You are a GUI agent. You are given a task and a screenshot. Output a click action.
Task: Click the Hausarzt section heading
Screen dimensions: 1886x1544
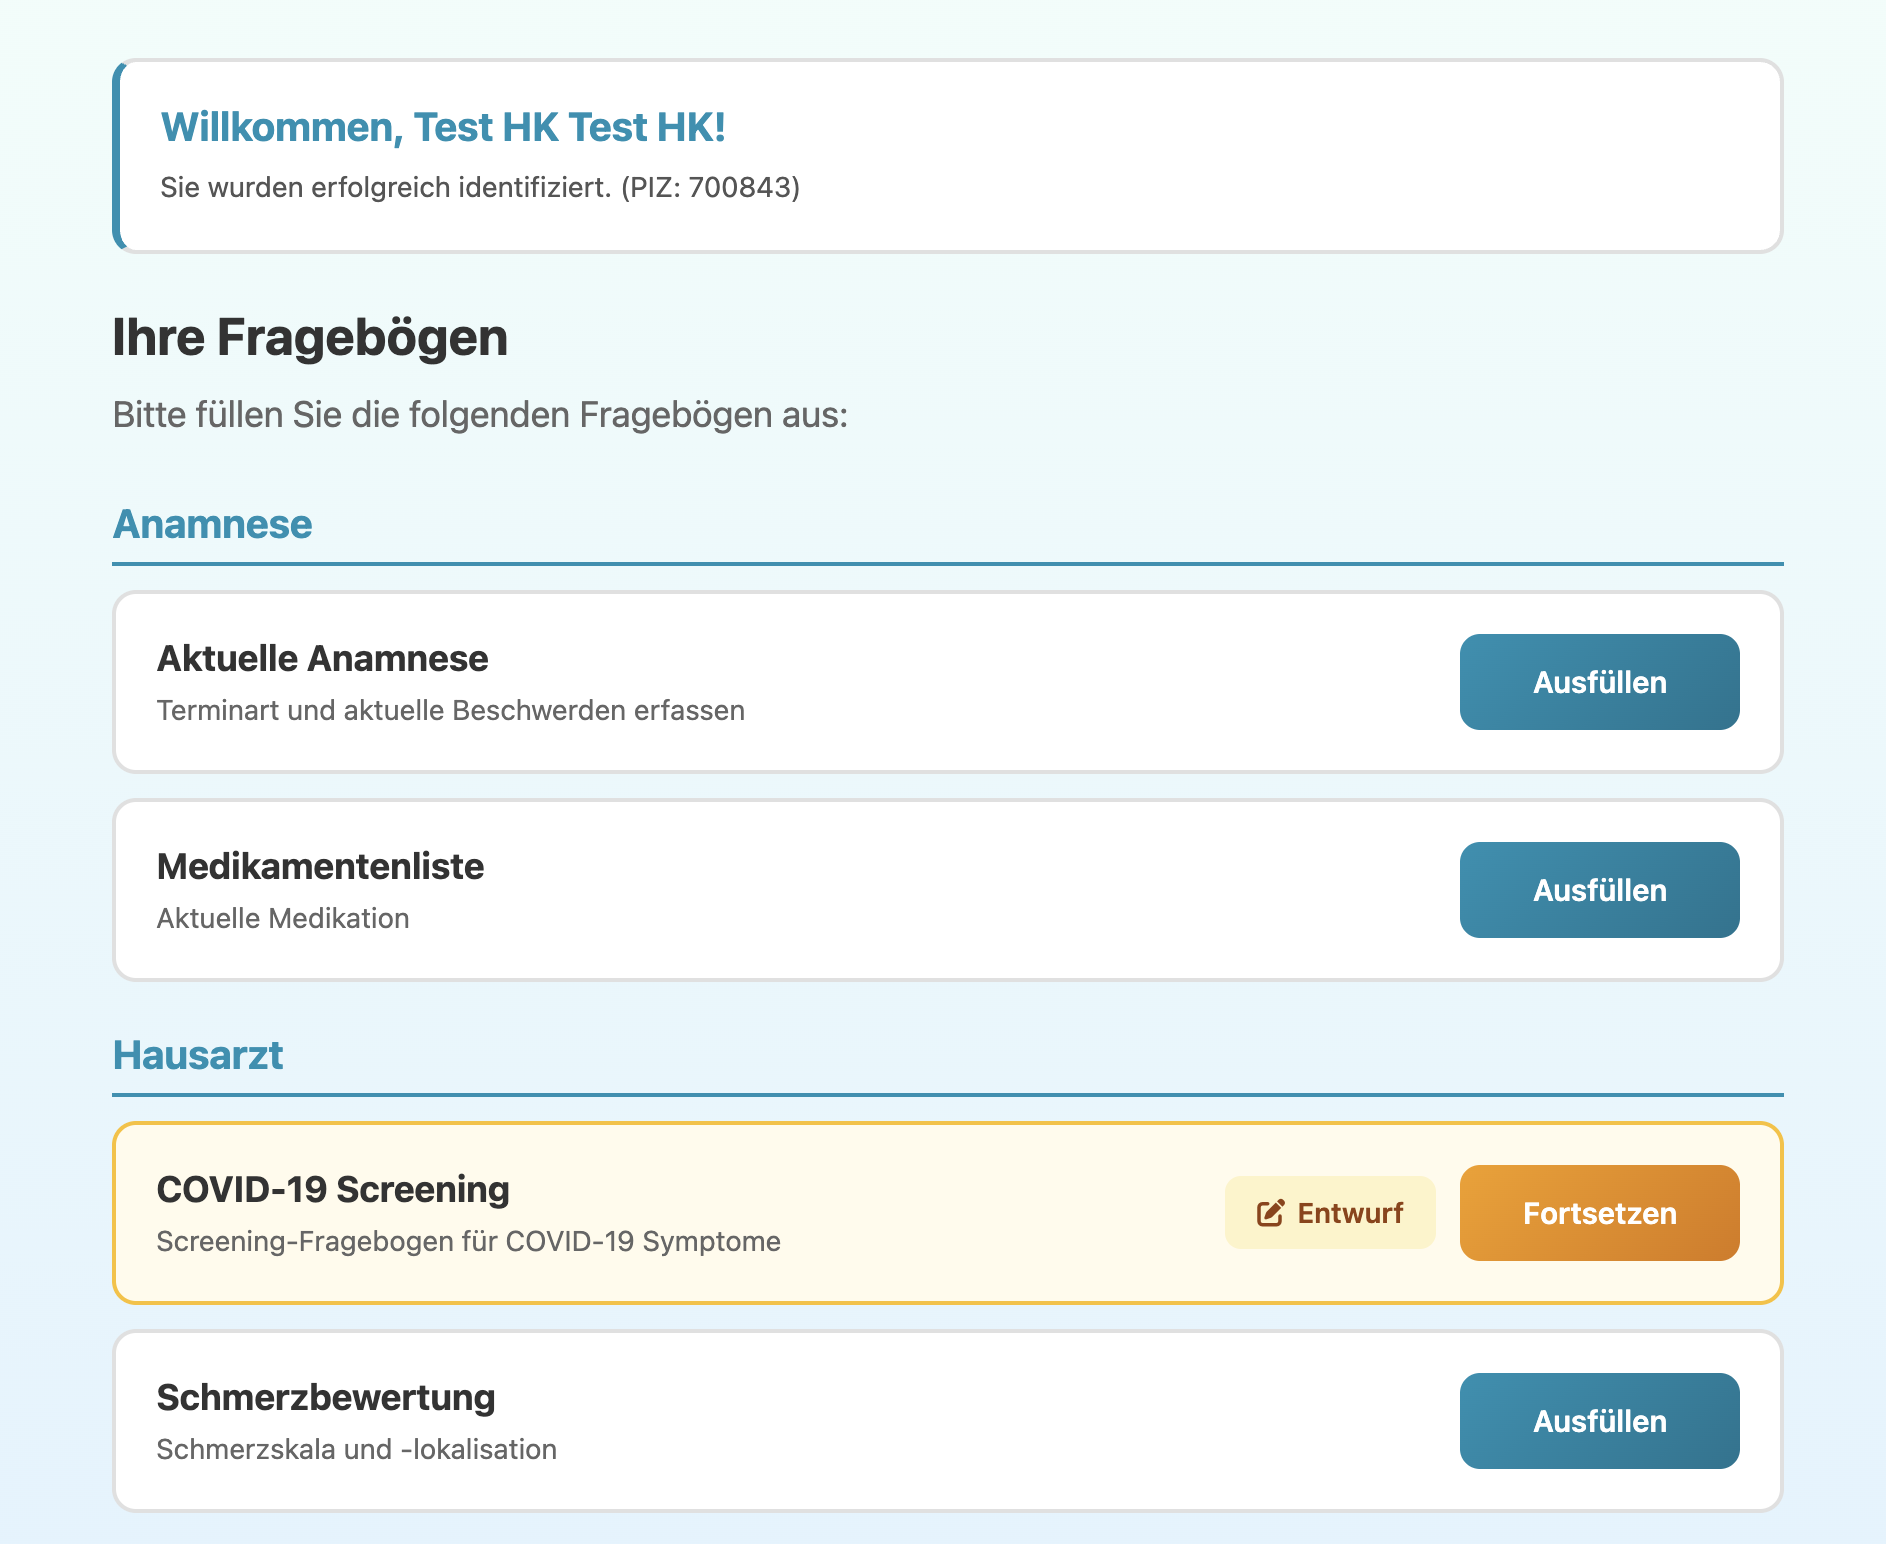coord(198,1055)
